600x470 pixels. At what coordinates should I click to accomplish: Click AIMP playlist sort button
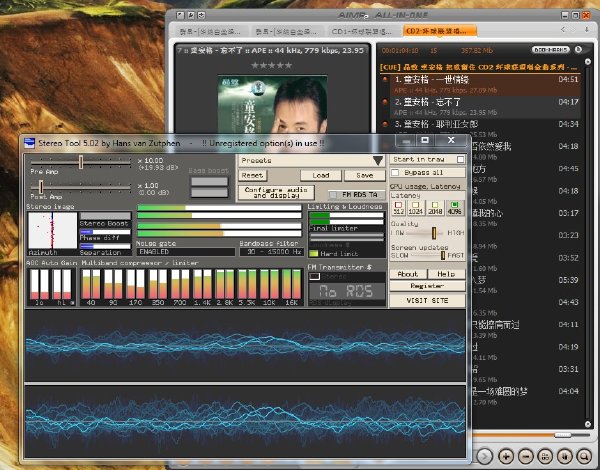coord(565,456)
